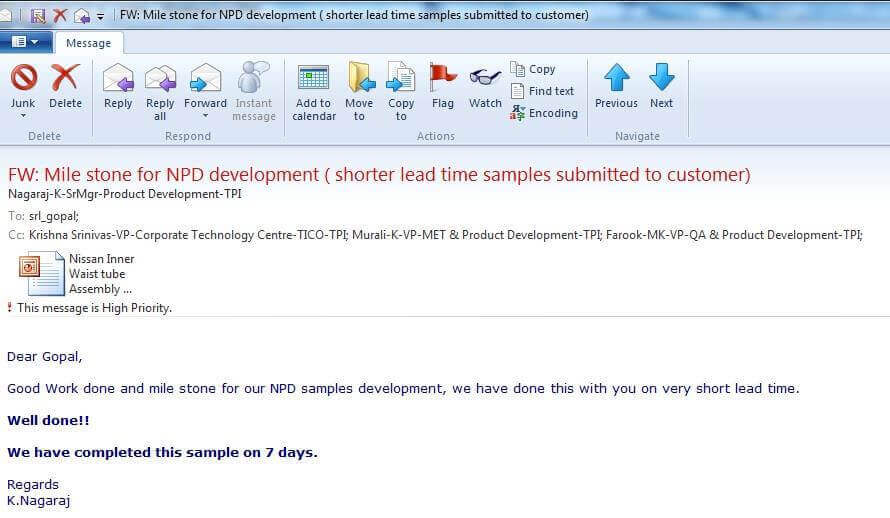The image size is (890, 518).
Task: Forward this message
Action: tap(205, 85)
